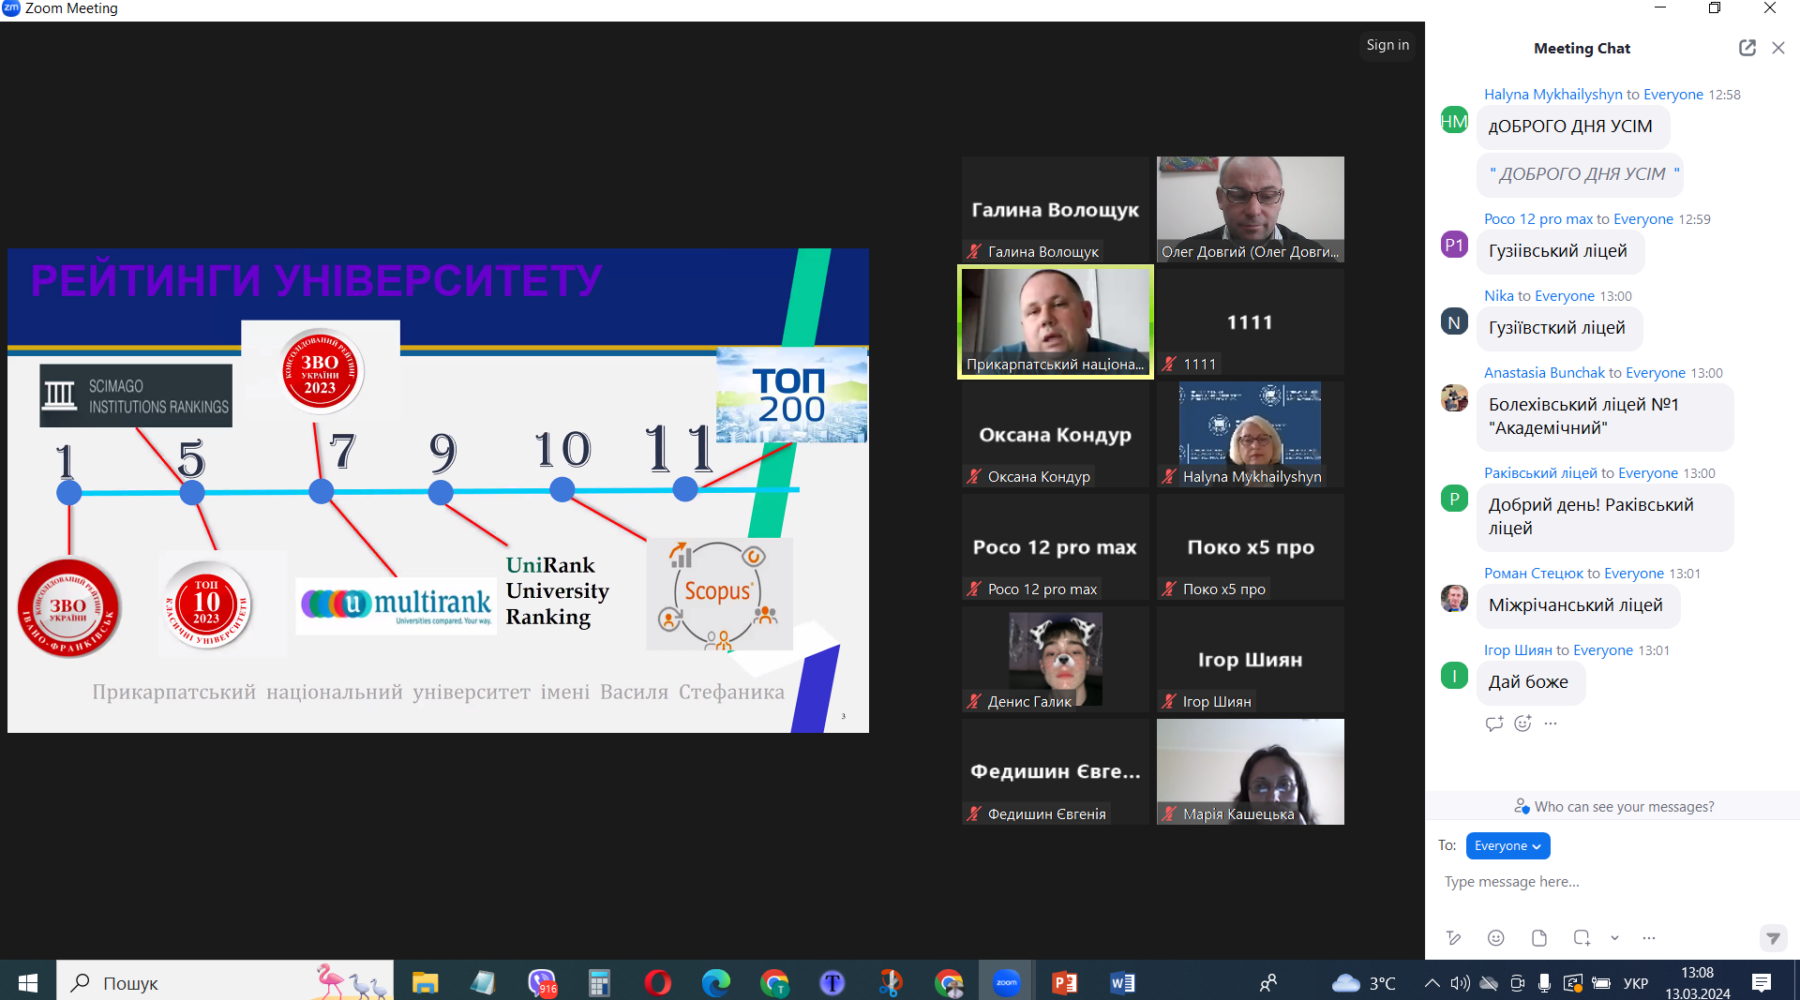Add reaction to the 'Дай боже' message

coord(1522,723)
